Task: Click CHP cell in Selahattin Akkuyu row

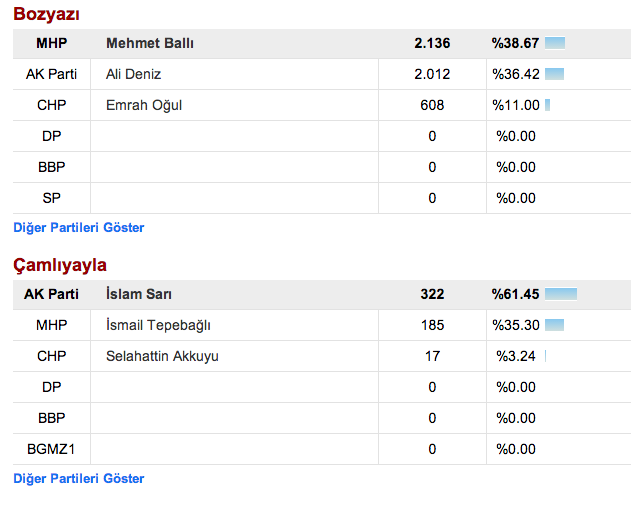Action: point(52,356)
